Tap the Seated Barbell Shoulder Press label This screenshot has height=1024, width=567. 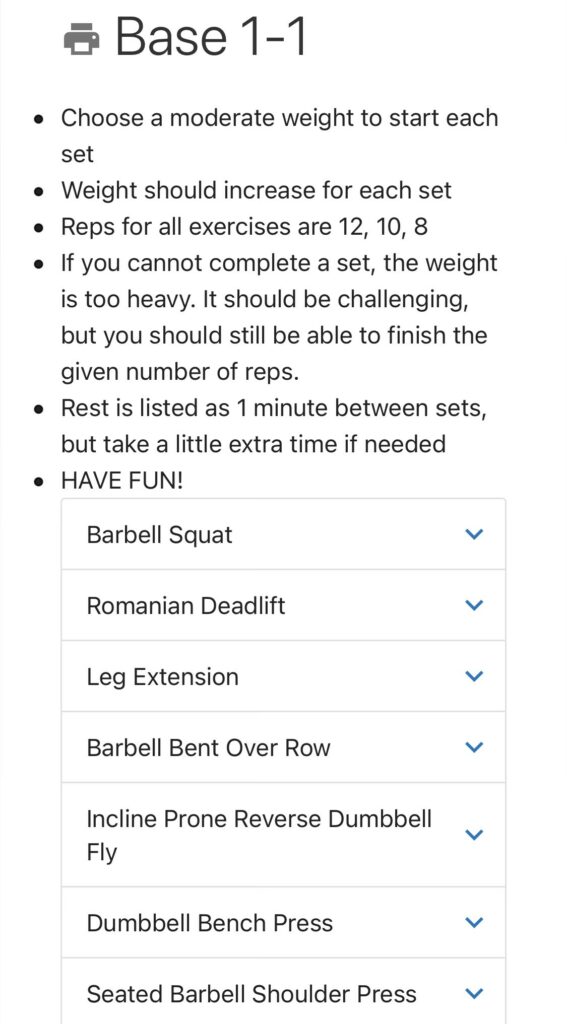(251, 994)
